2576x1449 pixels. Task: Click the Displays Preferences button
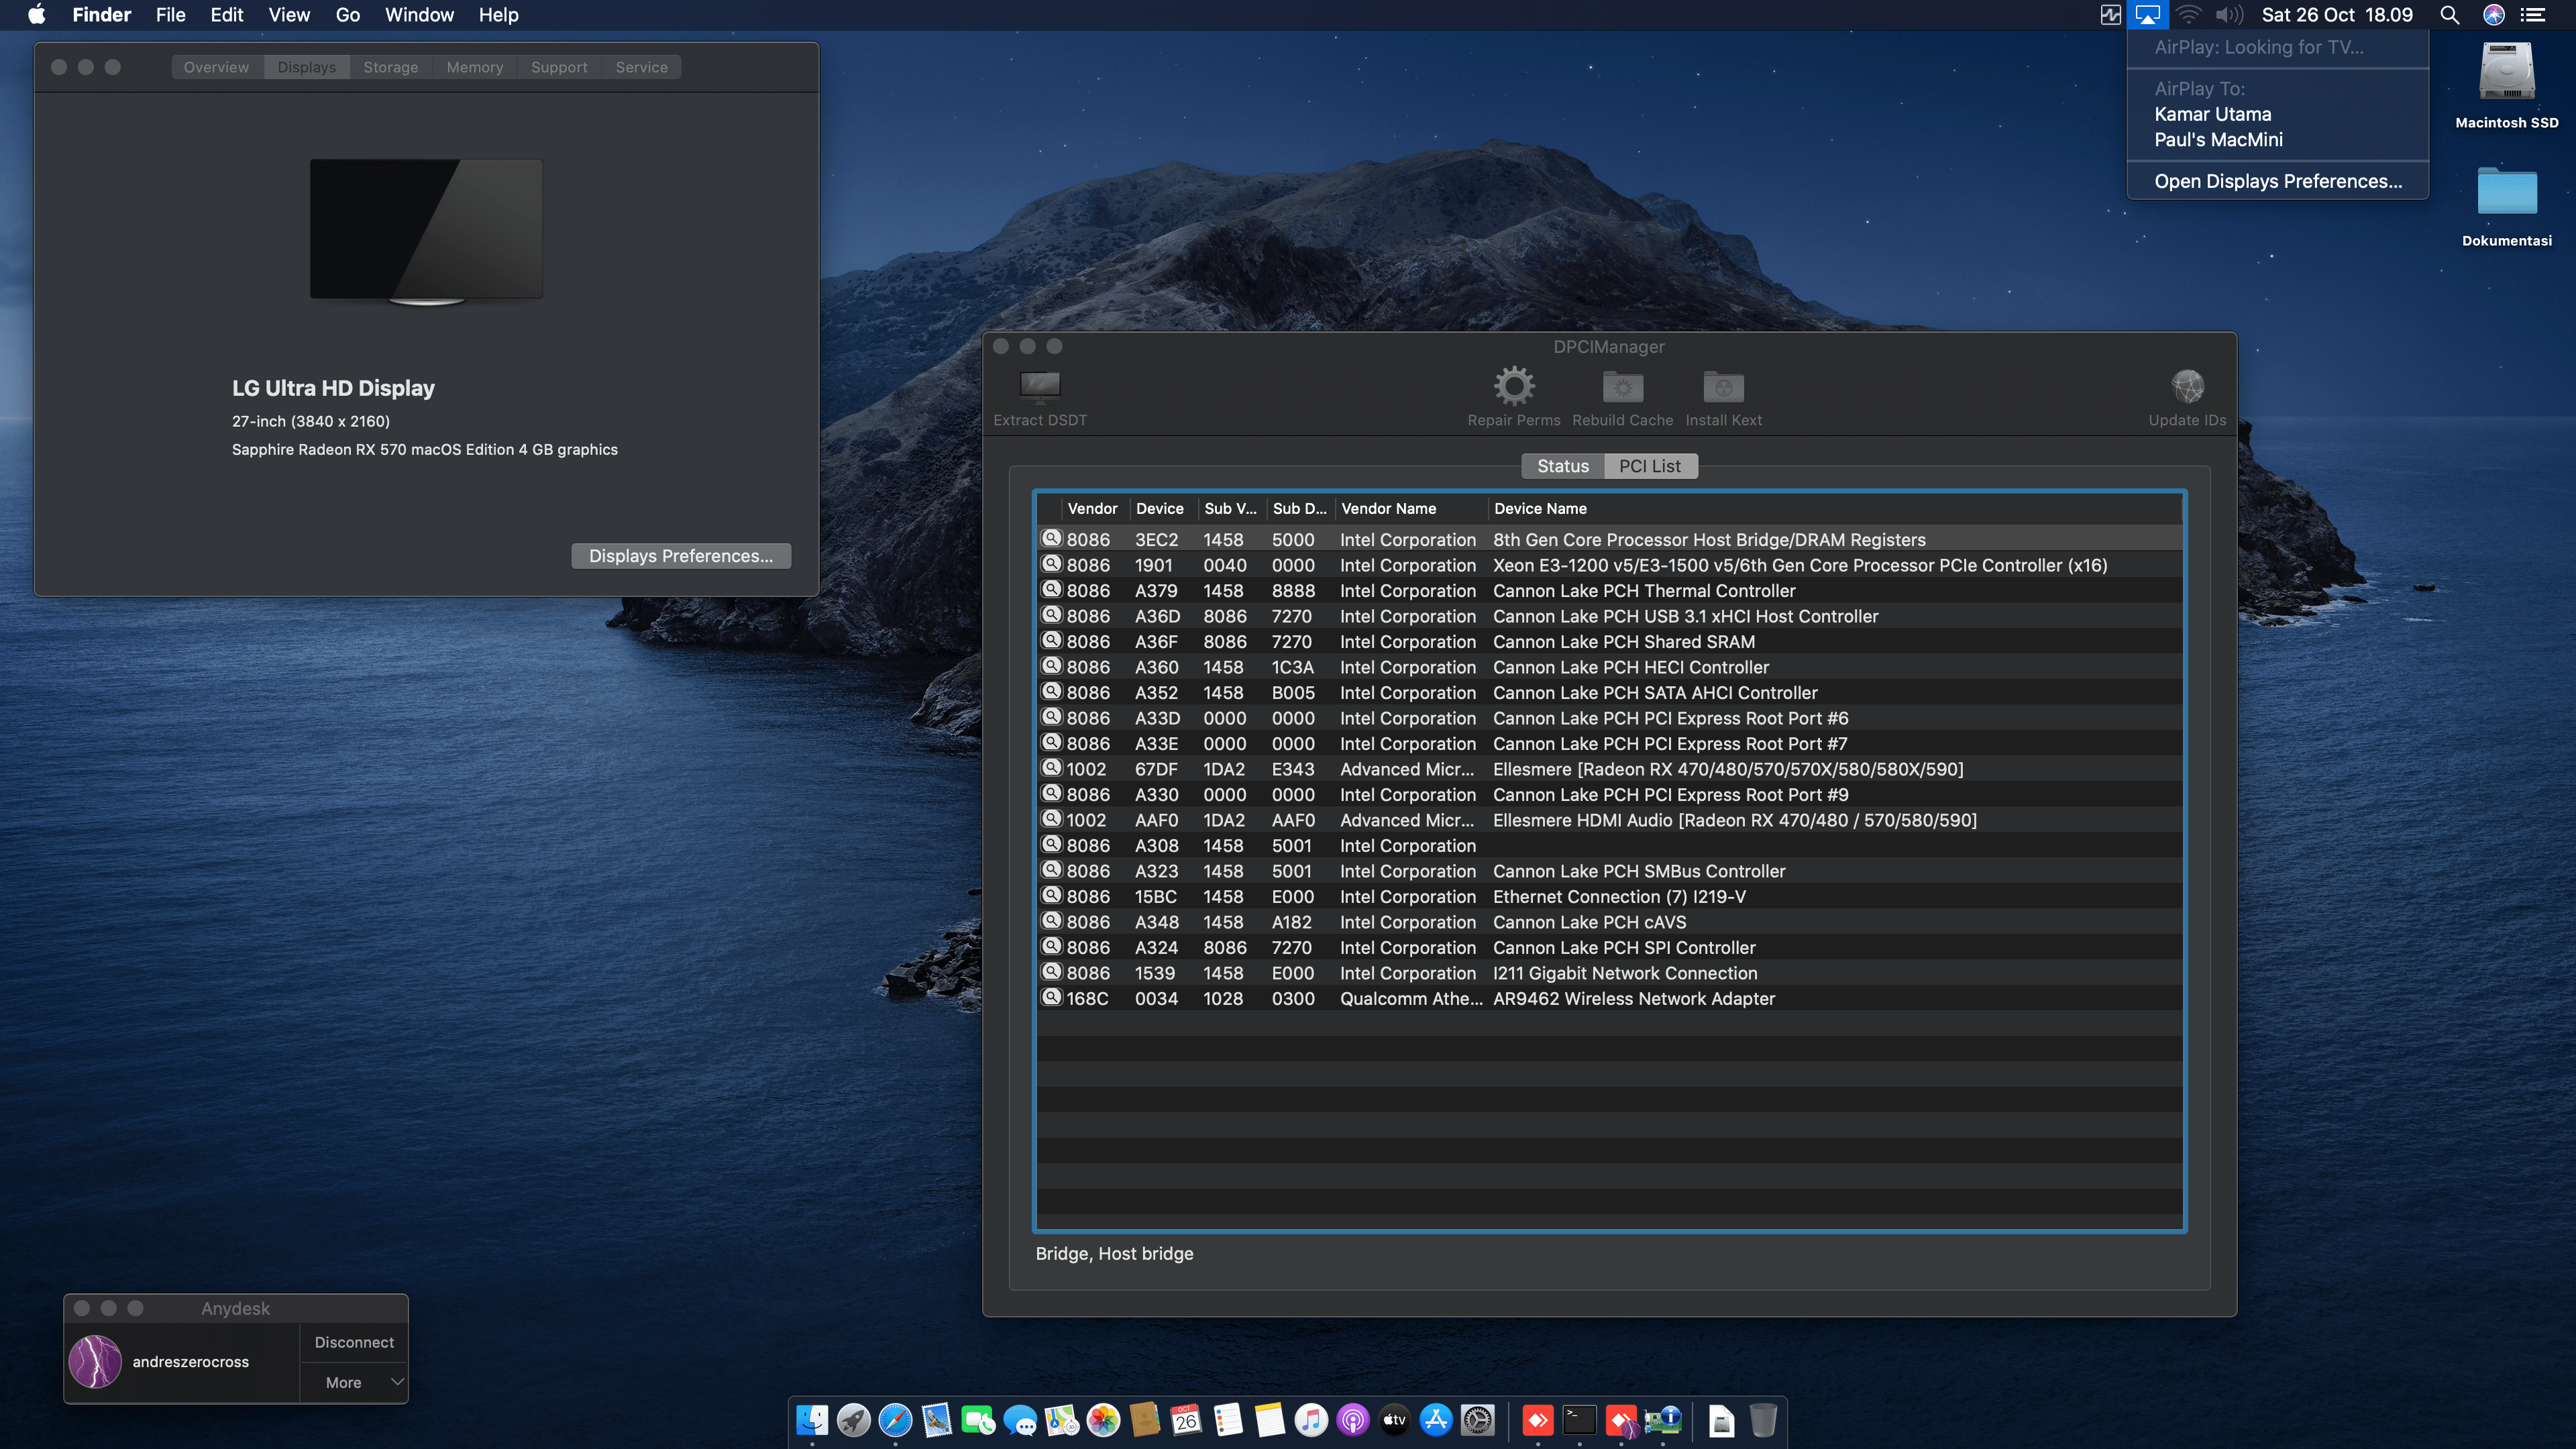(x=681, y=555)
